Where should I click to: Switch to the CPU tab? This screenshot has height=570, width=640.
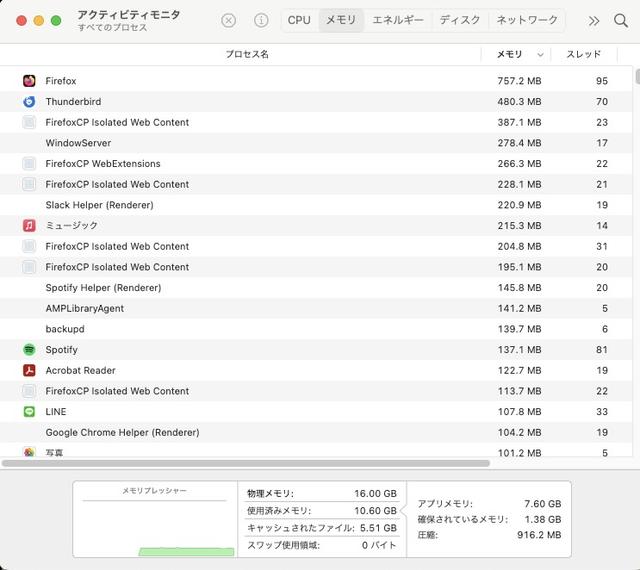299,20
